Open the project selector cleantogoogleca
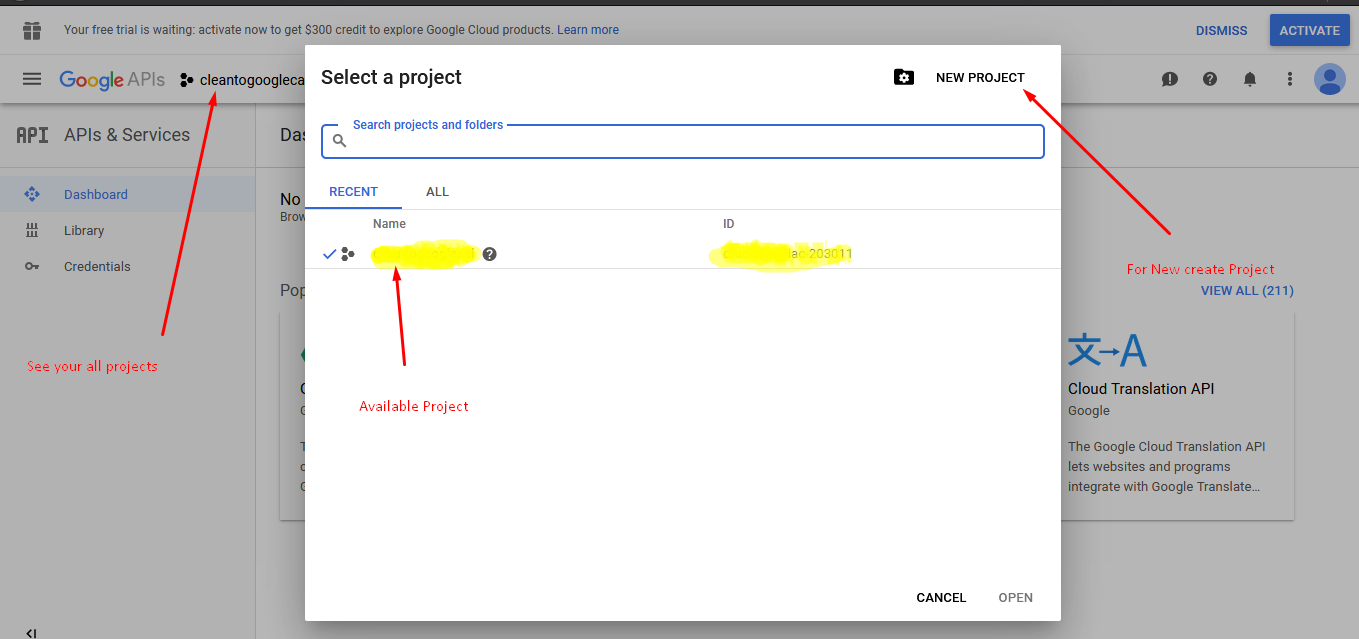 point(242,80)
